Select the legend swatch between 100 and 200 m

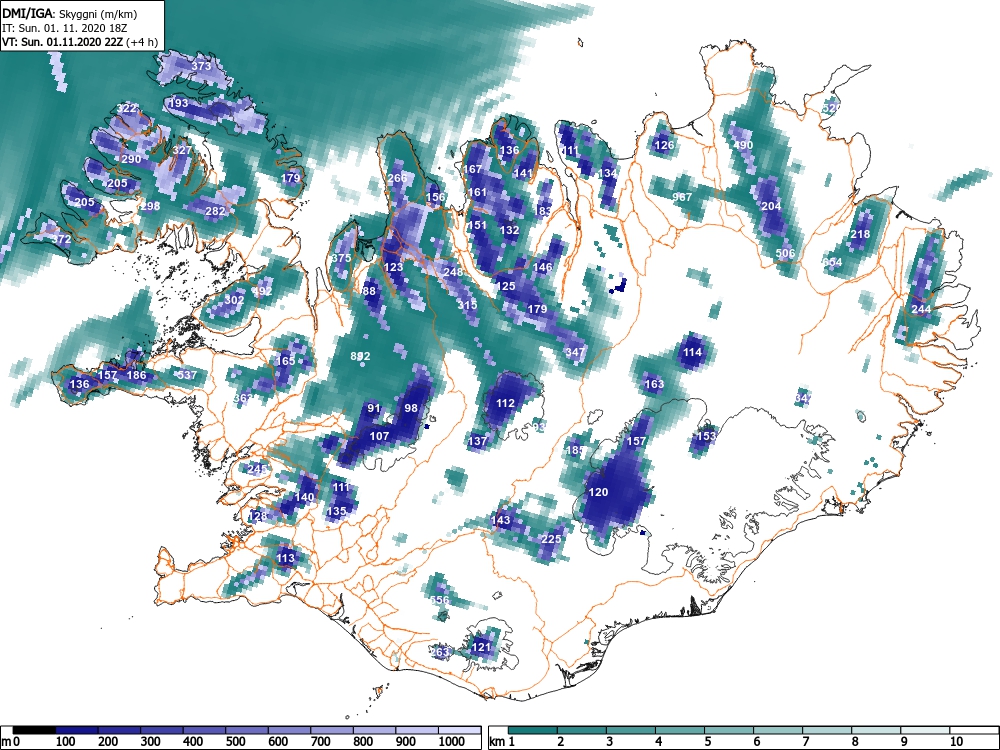(x=77, y=730)
